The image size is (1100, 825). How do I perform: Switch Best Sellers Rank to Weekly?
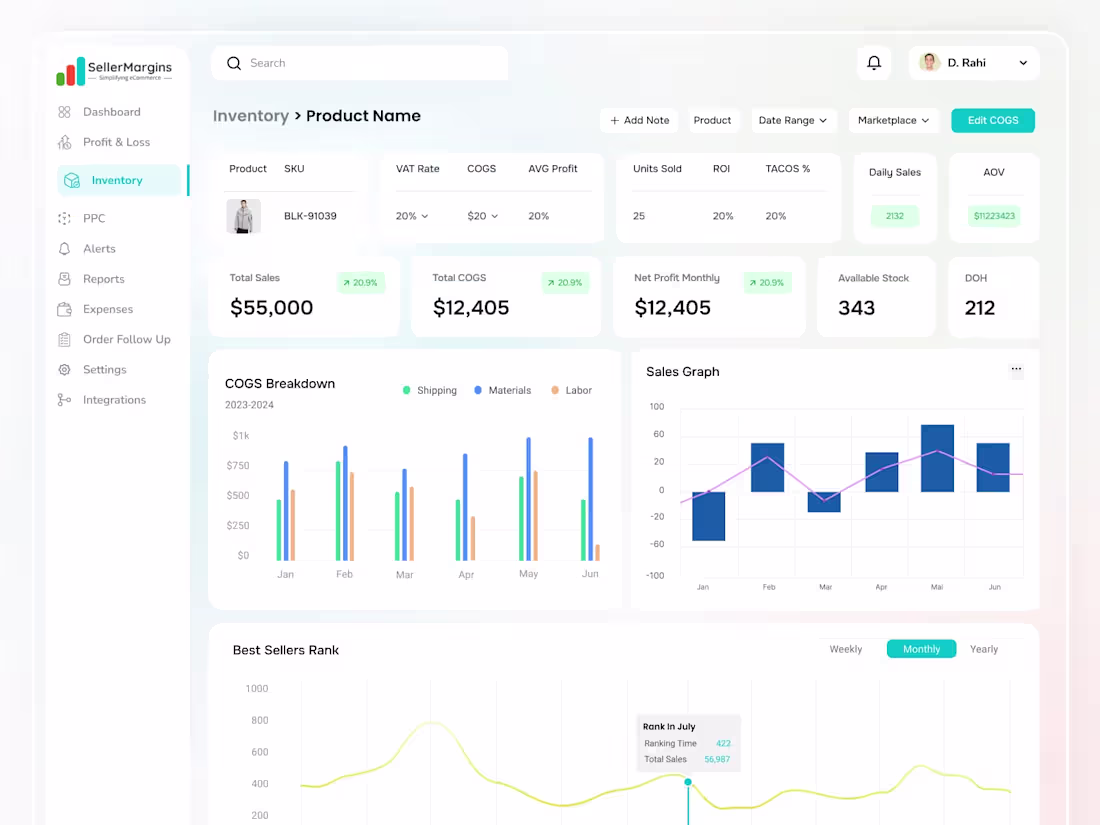846,649
